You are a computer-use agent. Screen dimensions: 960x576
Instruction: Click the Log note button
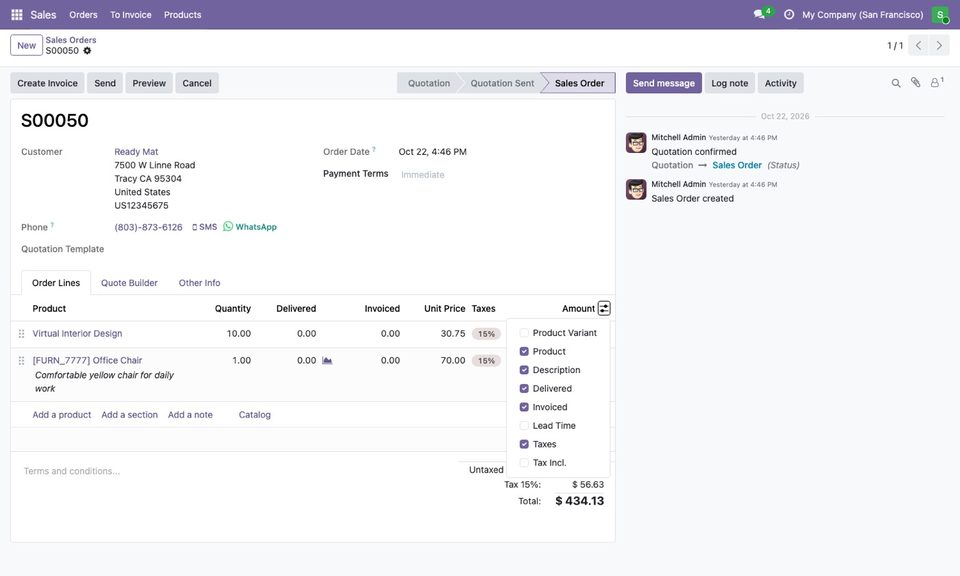coord(729,83)
